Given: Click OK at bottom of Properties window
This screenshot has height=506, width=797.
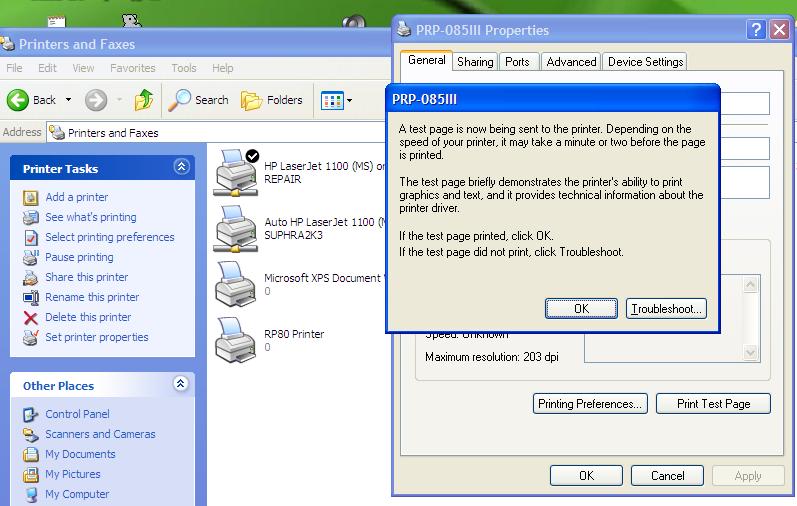Looking at the screenshot, I should click(587, 475).
